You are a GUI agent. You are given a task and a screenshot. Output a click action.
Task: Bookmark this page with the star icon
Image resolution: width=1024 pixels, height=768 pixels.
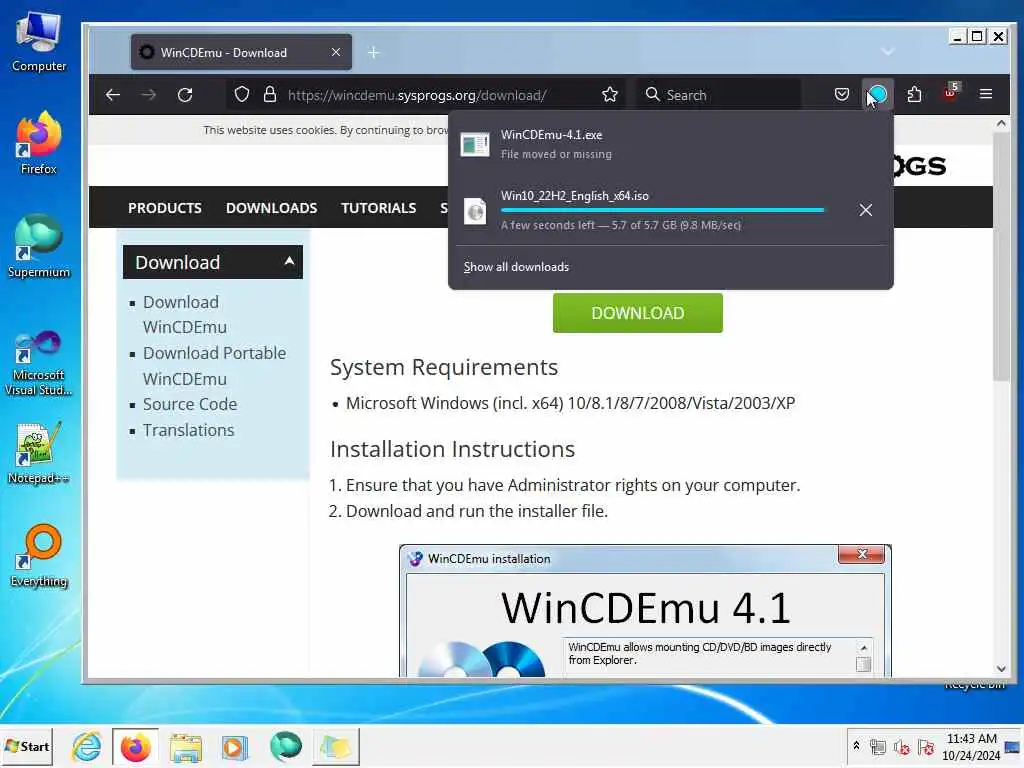pos(610,95)
